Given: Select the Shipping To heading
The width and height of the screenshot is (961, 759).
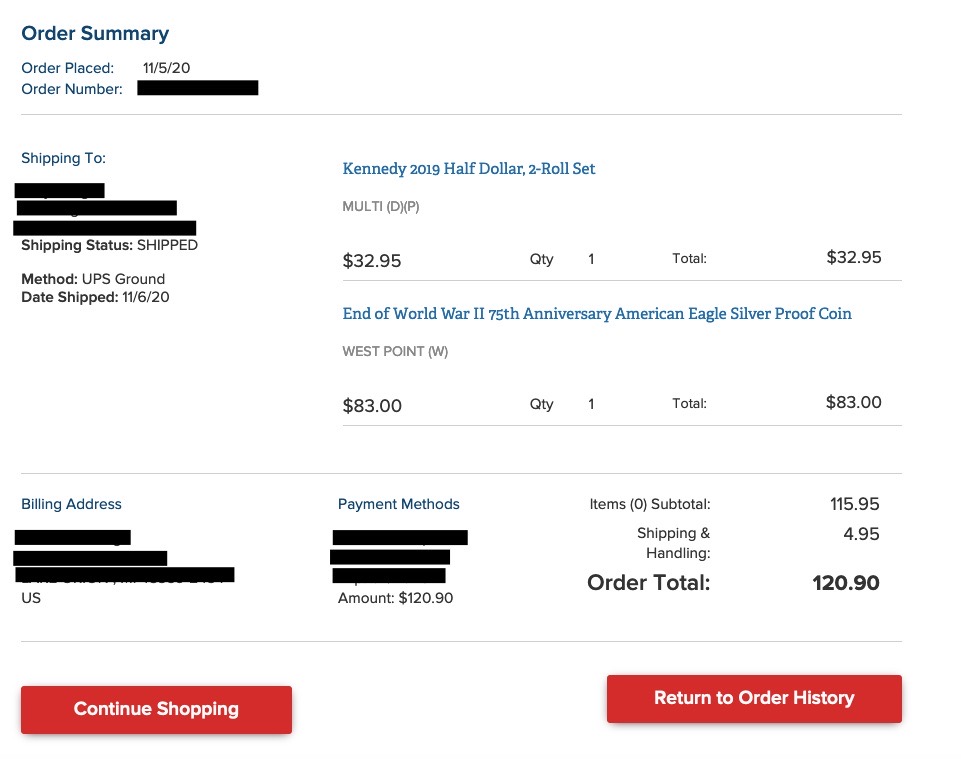Looking at the screenshot, I should tap(63, 158).
